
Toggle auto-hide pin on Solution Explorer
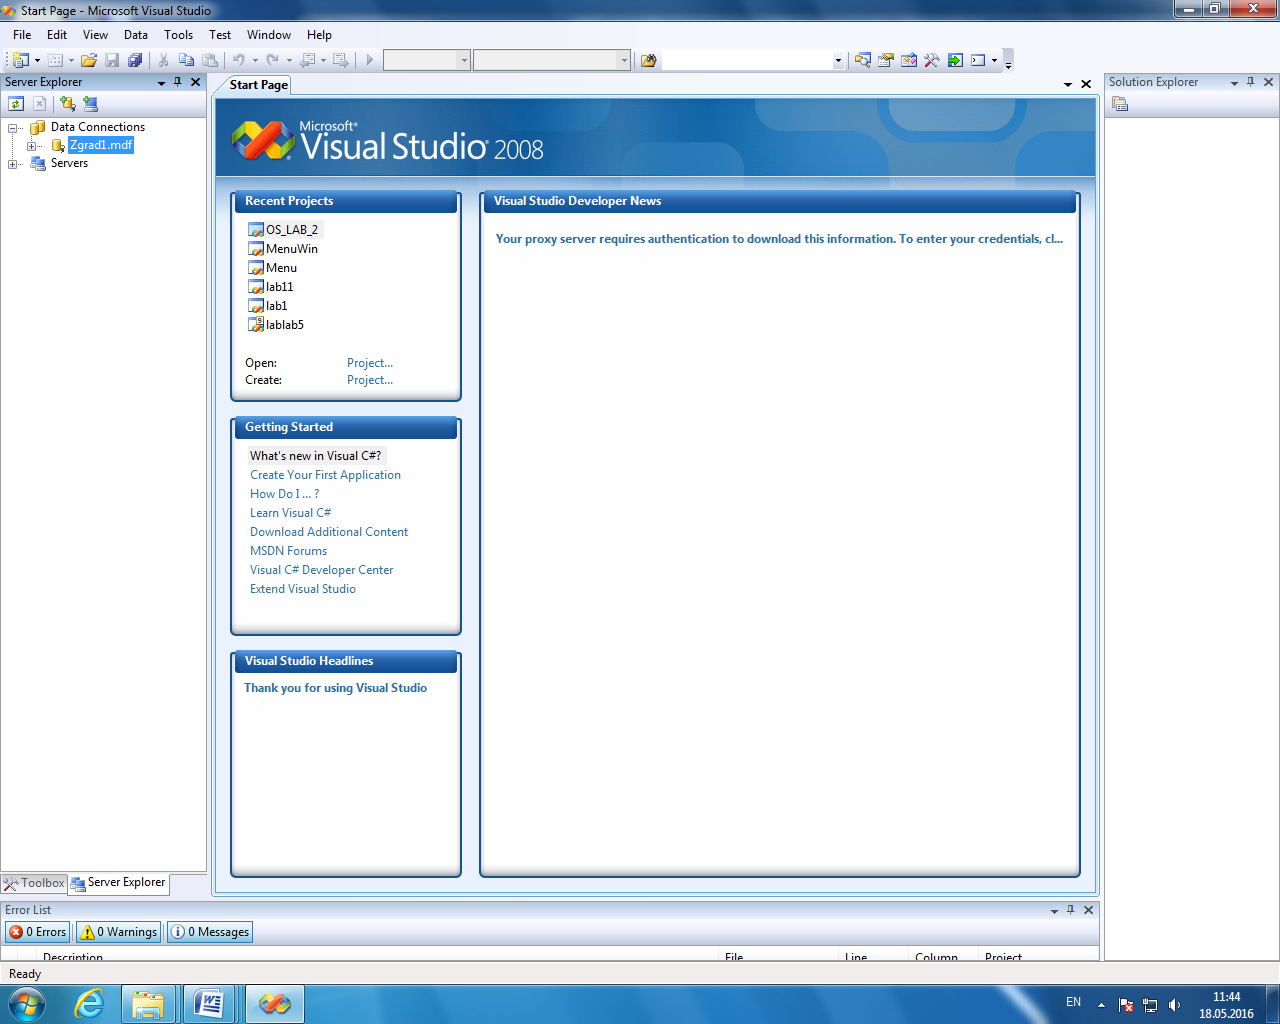pos(1250,82)
